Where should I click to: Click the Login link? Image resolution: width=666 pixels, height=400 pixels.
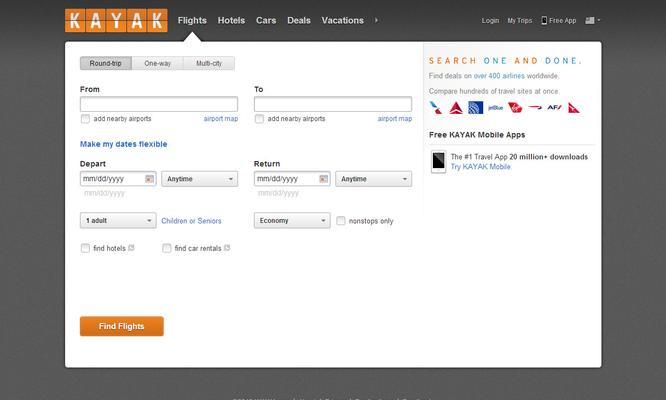point(490,20)
